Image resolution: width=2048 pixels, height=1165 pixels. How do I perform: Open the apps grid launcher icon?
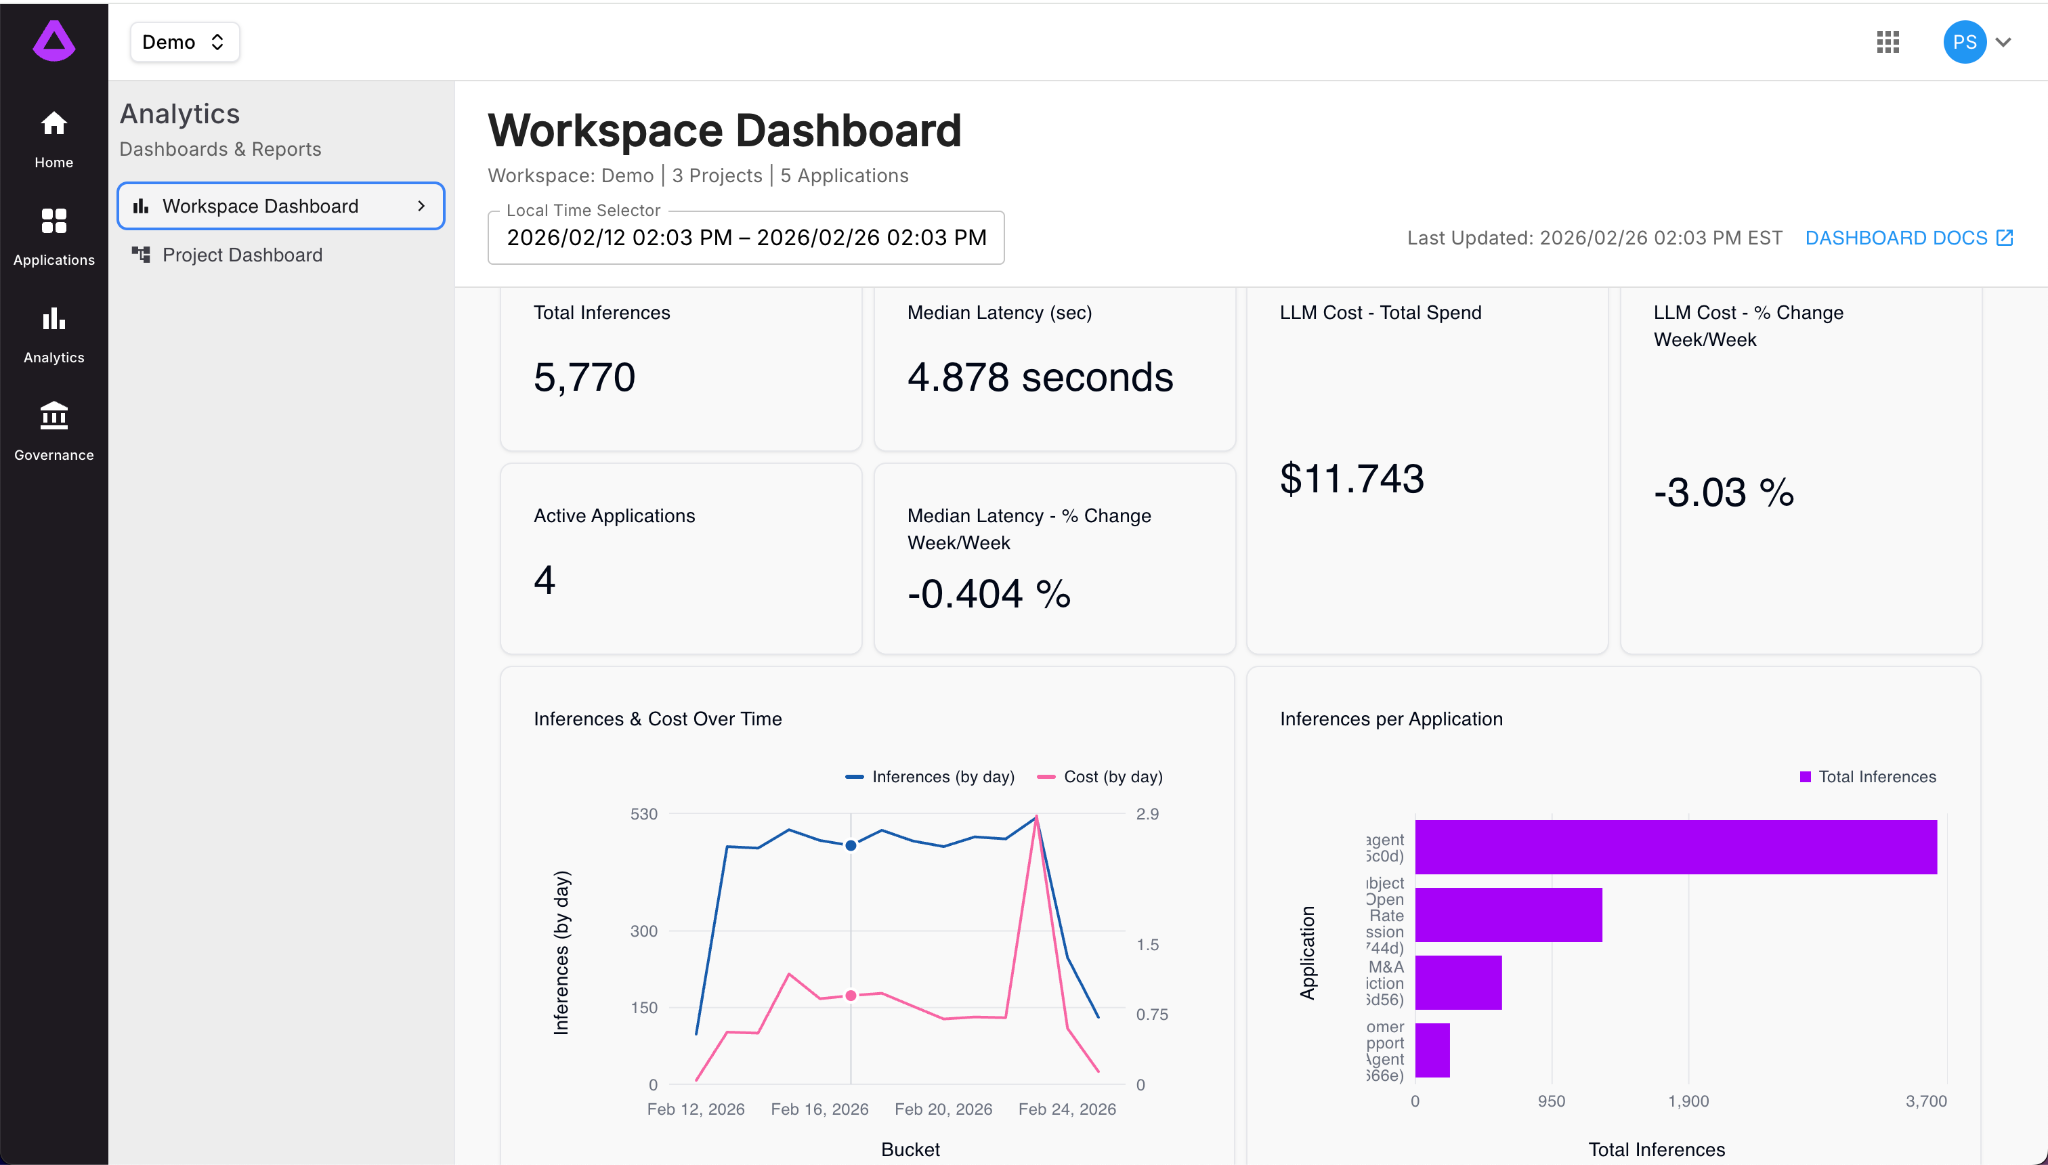pos(1888,42)
